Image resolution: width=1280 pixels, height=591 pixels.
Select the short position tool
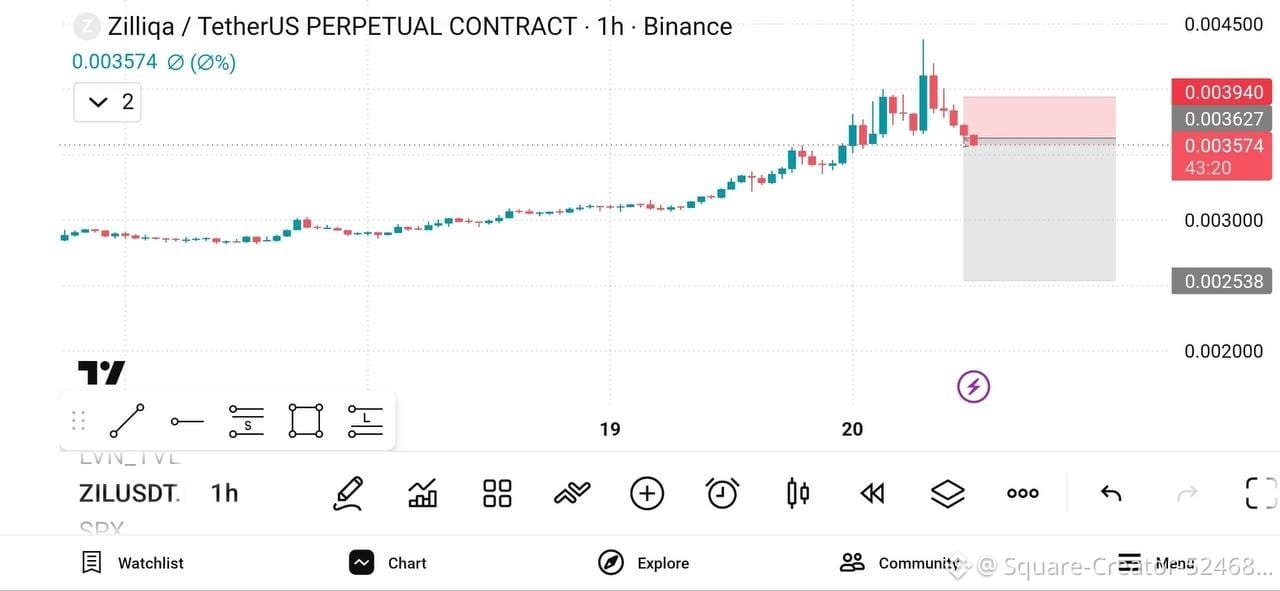click(x=246, y=421)
